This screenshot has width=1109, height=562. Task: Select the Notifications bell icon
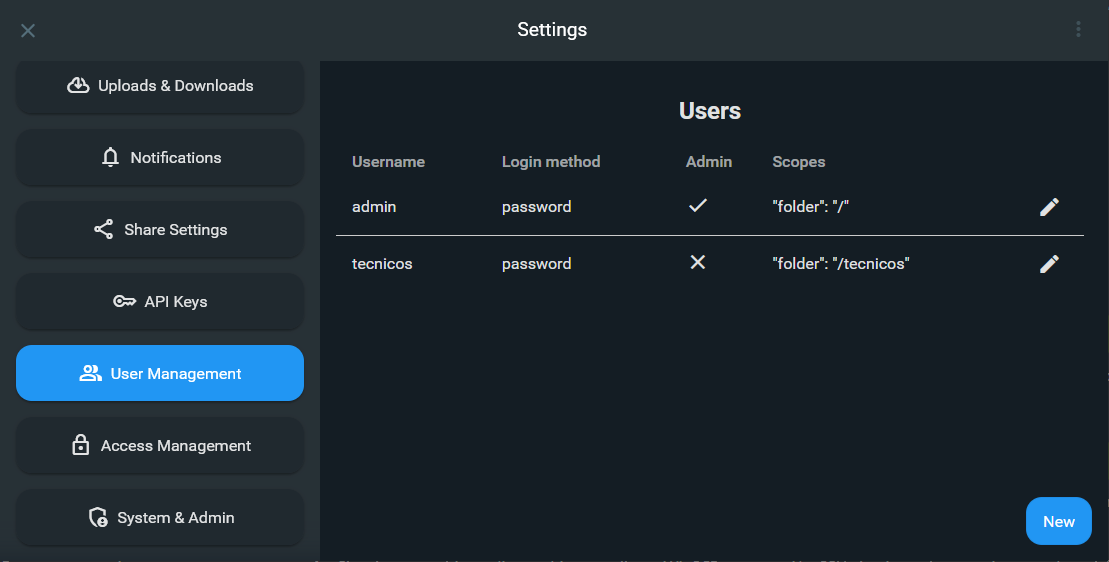click(111, 158)
